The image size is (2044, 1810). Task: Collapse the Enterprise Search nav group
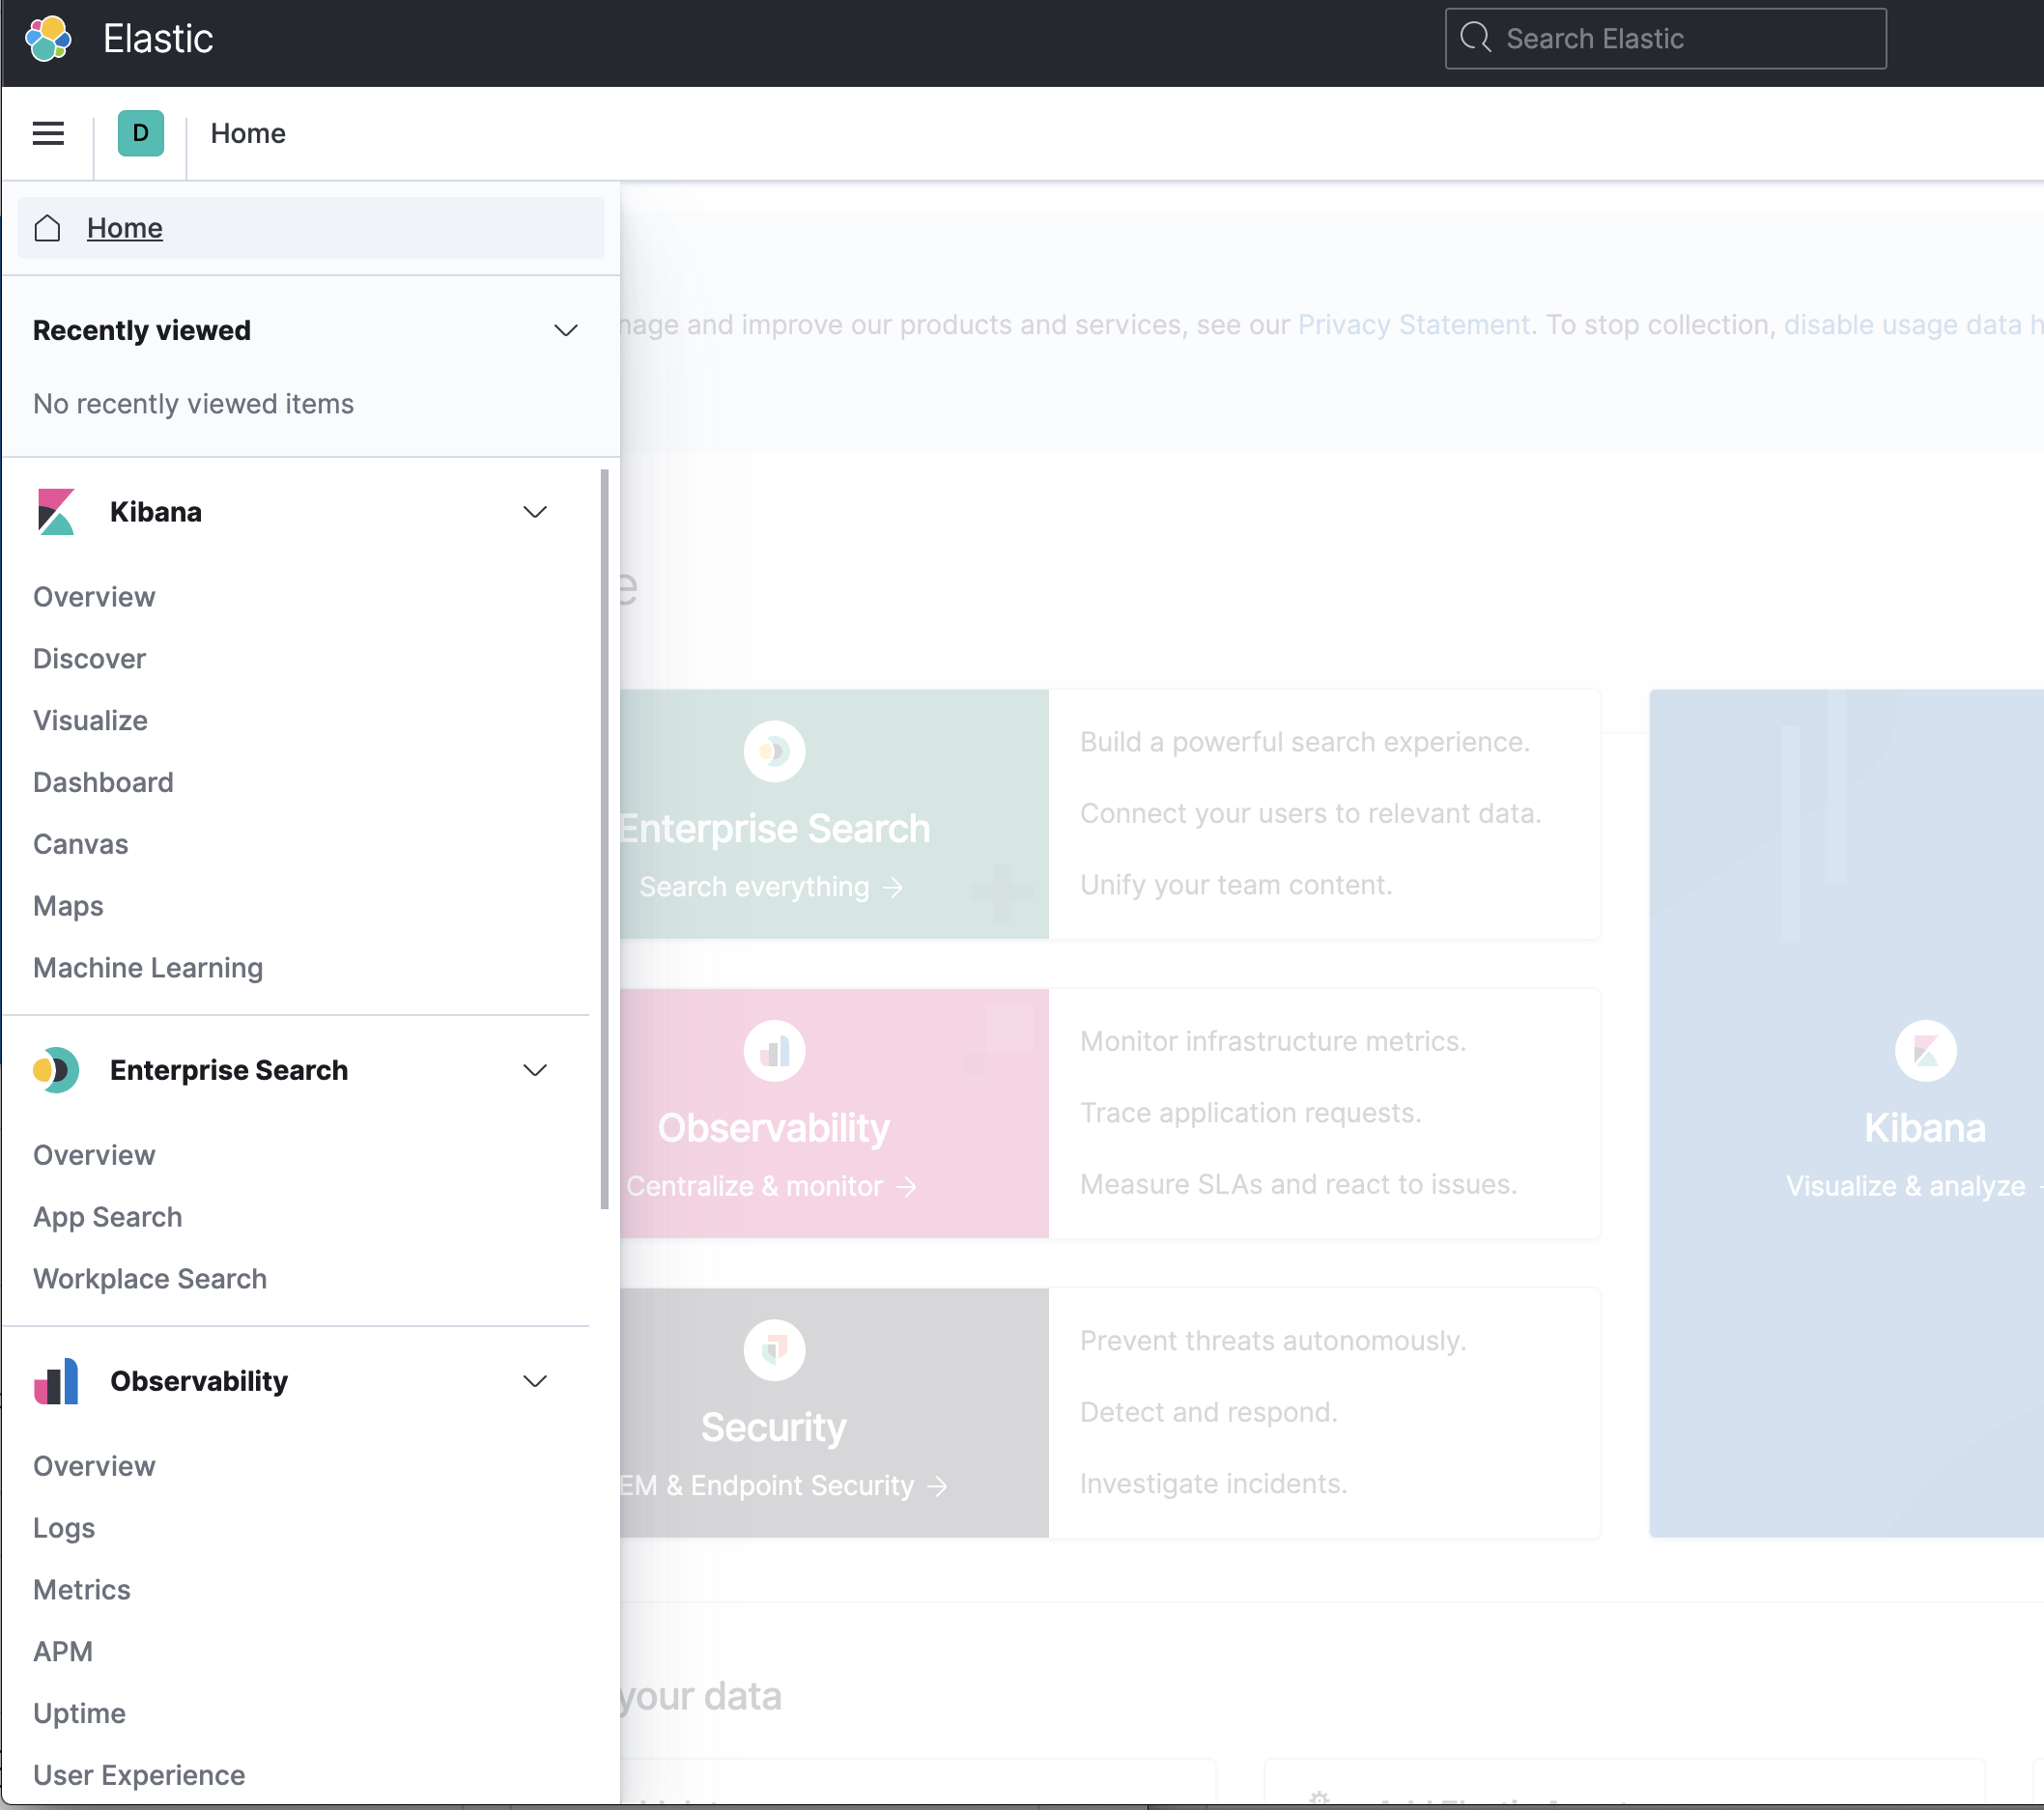pyautogui.click(x=535, y=1070)
